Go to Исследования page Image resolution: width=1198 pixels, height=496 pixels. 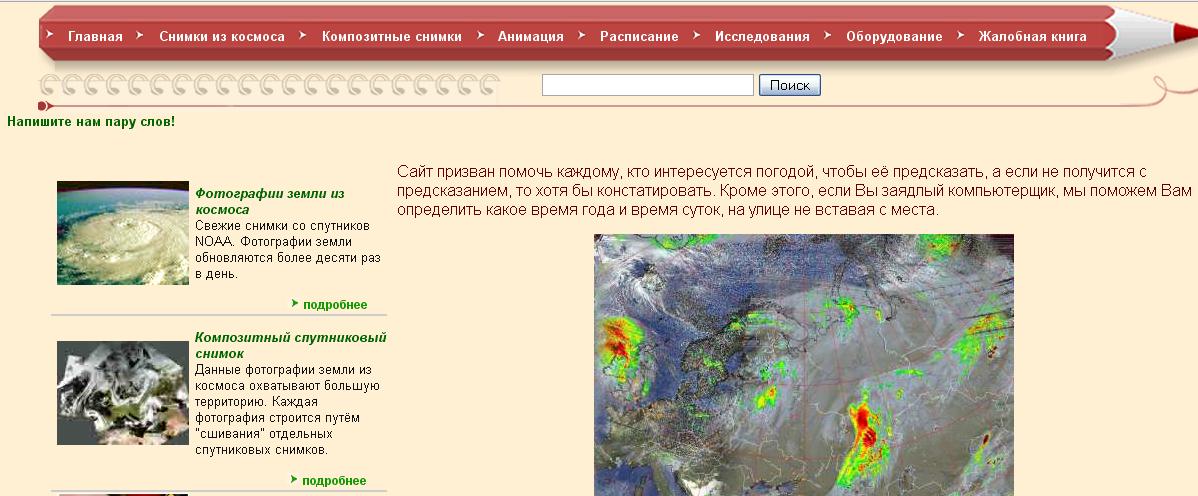762,36
